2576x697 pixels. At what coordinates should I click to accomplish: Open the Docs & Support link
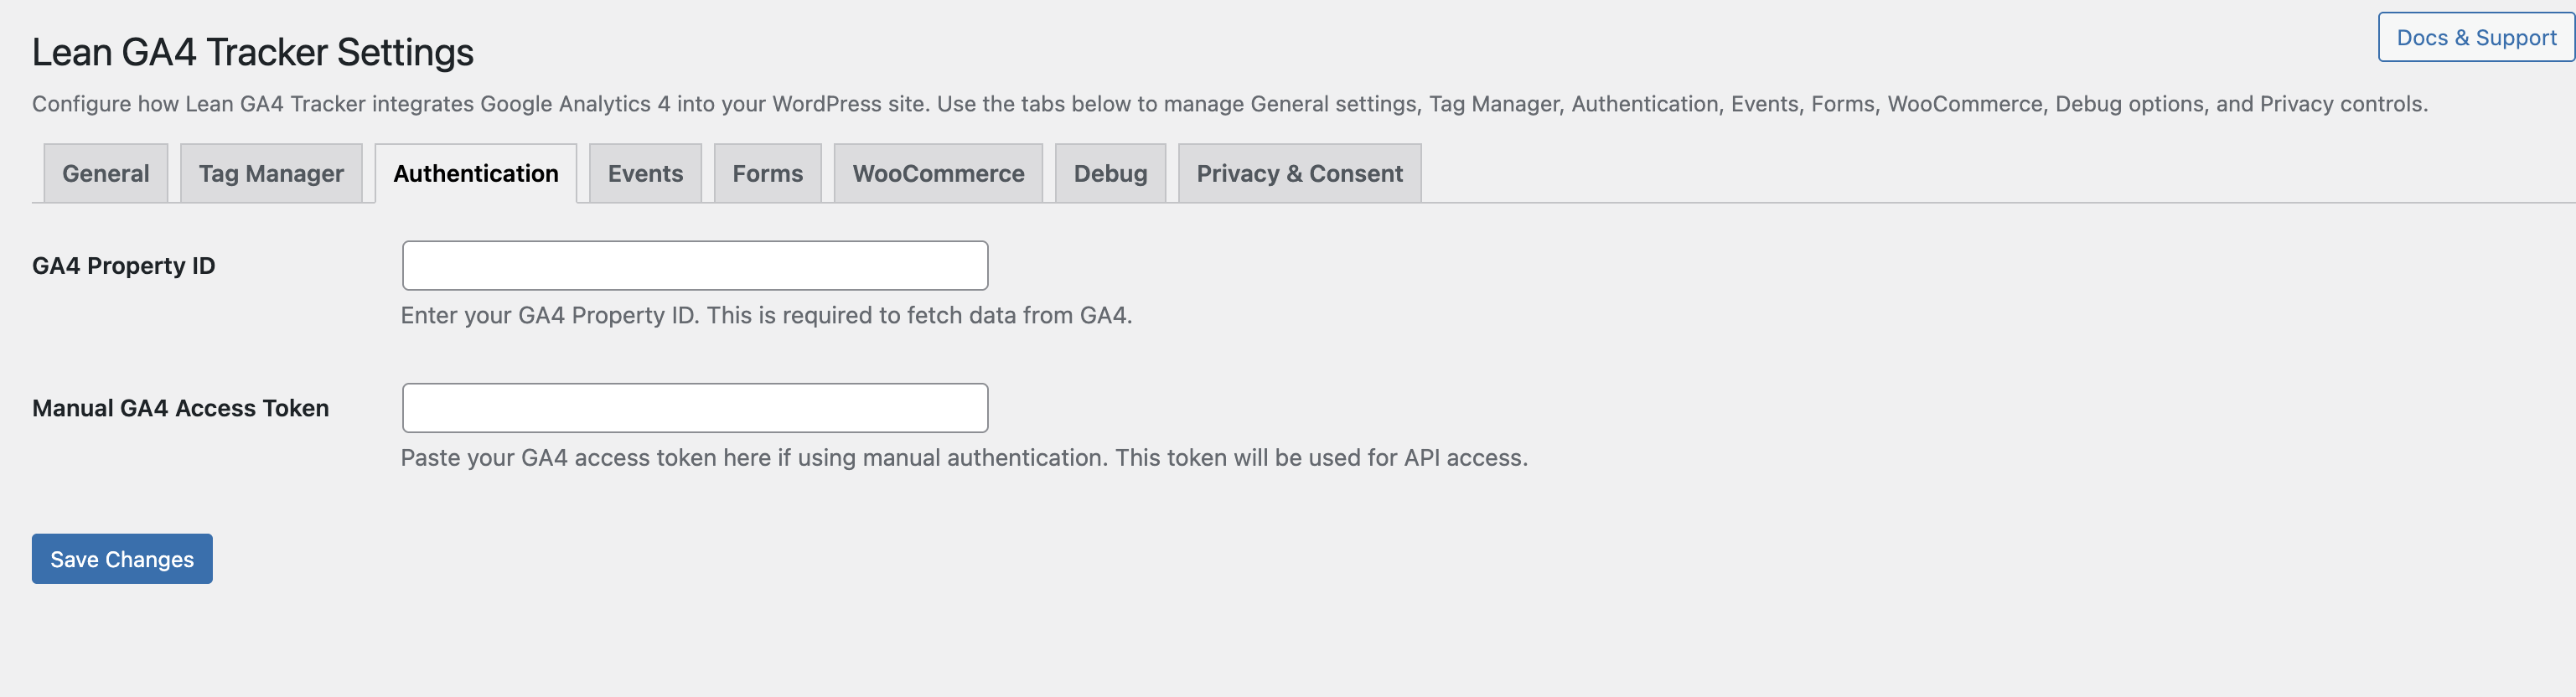pos(2476,38)
